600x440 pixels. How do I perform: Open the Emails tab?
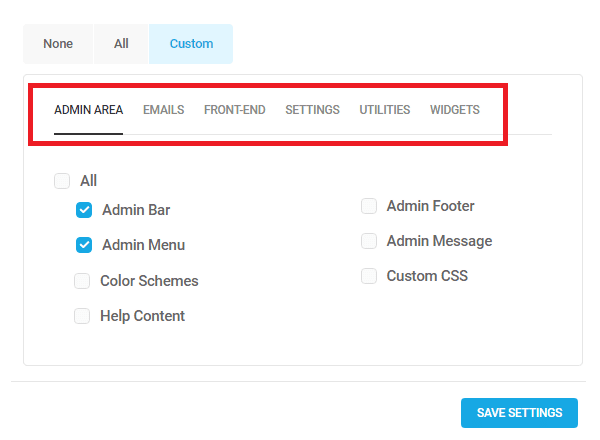[x=163, y=110]
